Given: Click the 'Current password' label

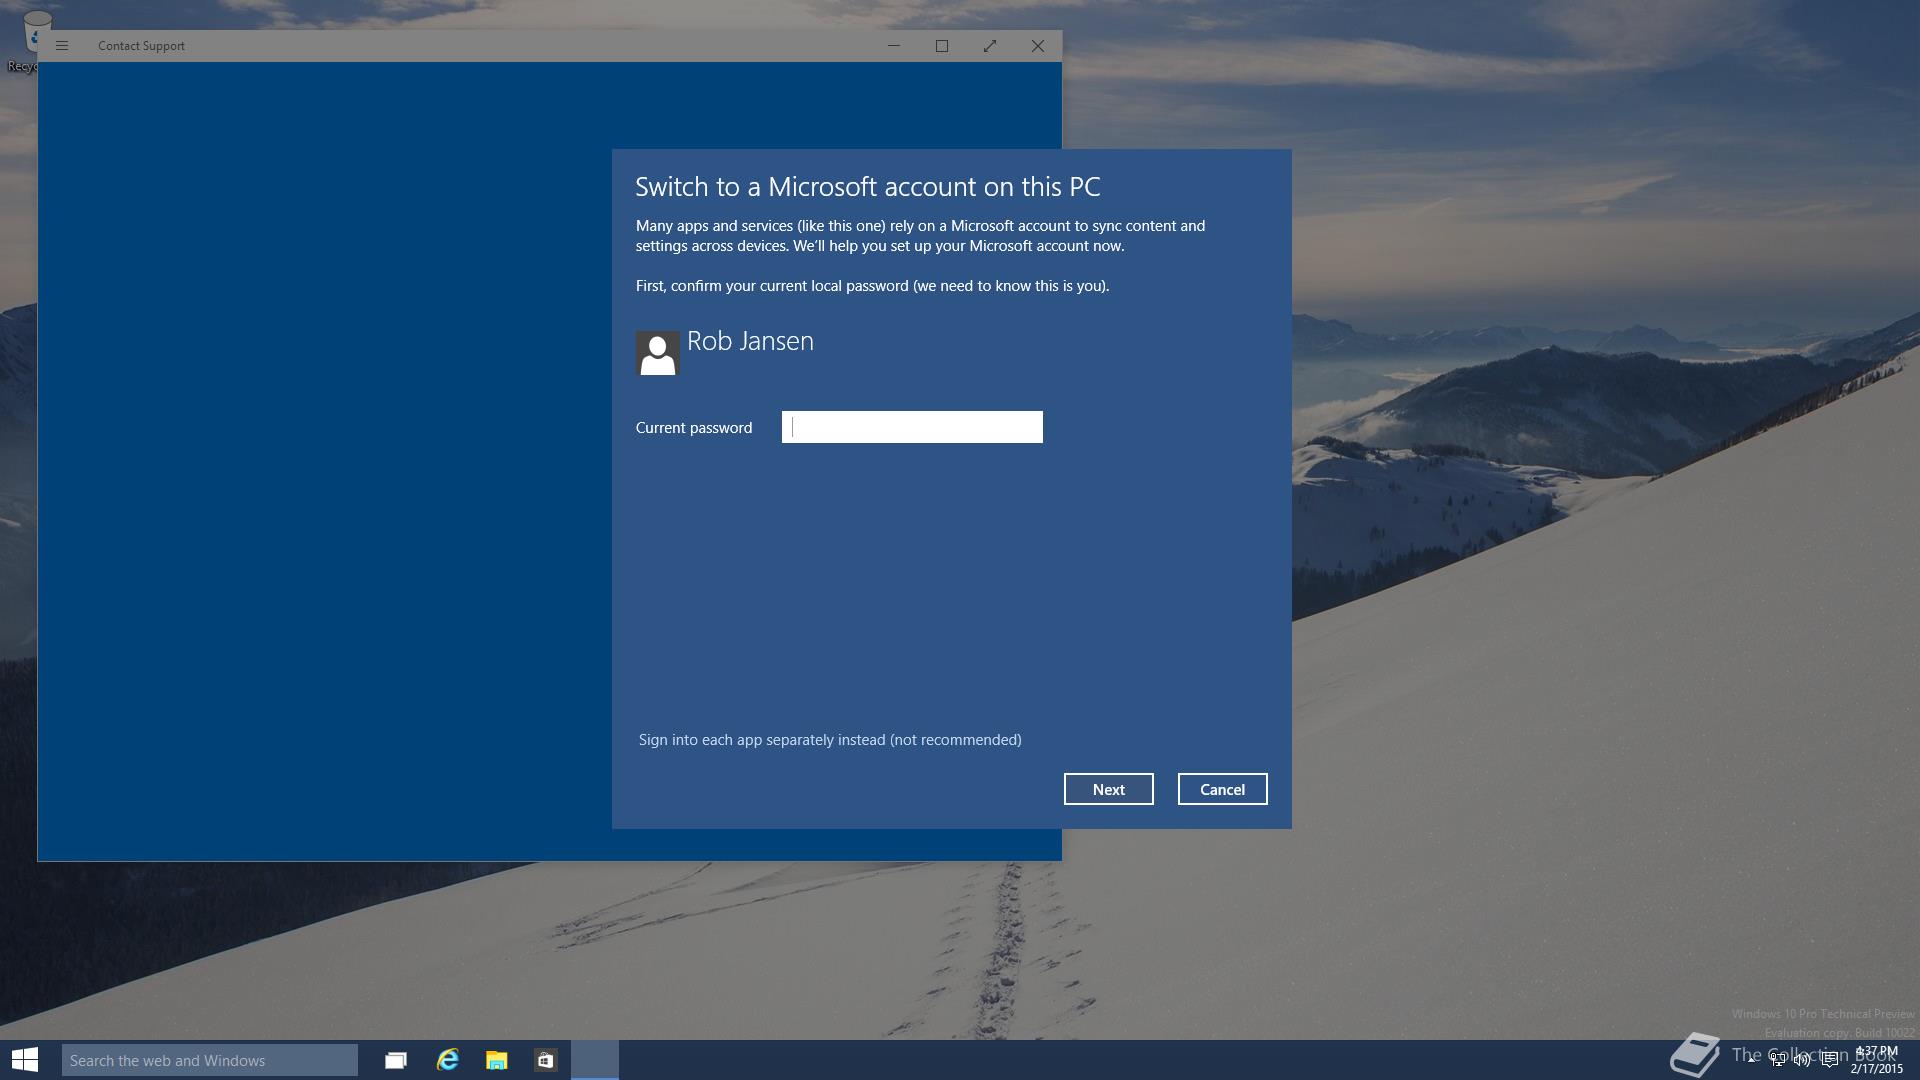Looking at the screenshot, I should [694, 428].
